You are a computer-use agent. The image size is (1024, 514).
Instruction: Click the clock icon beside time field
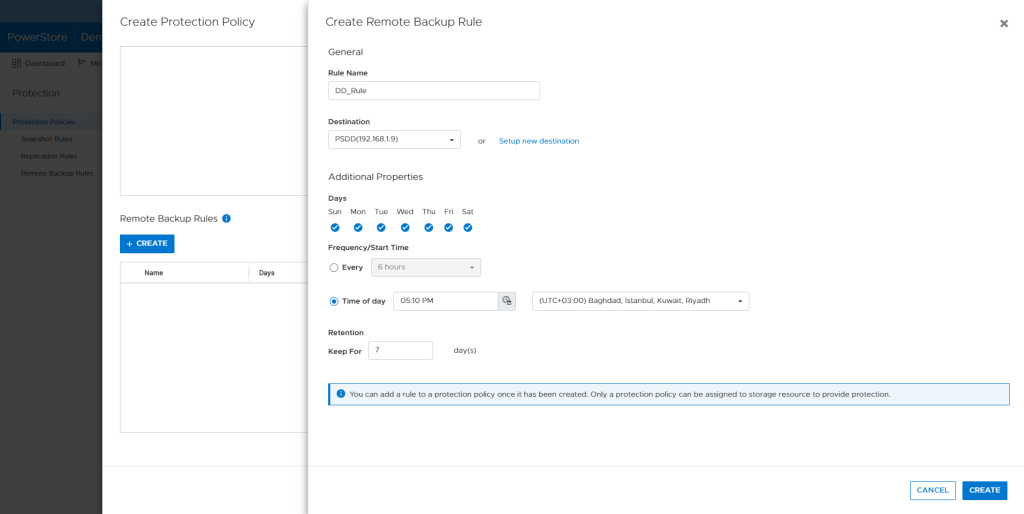[x=507, y=301]
